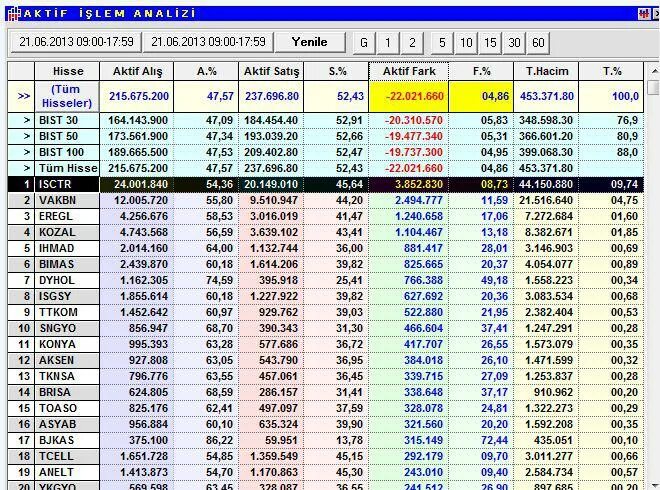Select the KOZAL stock row

(x=326, y=232)
